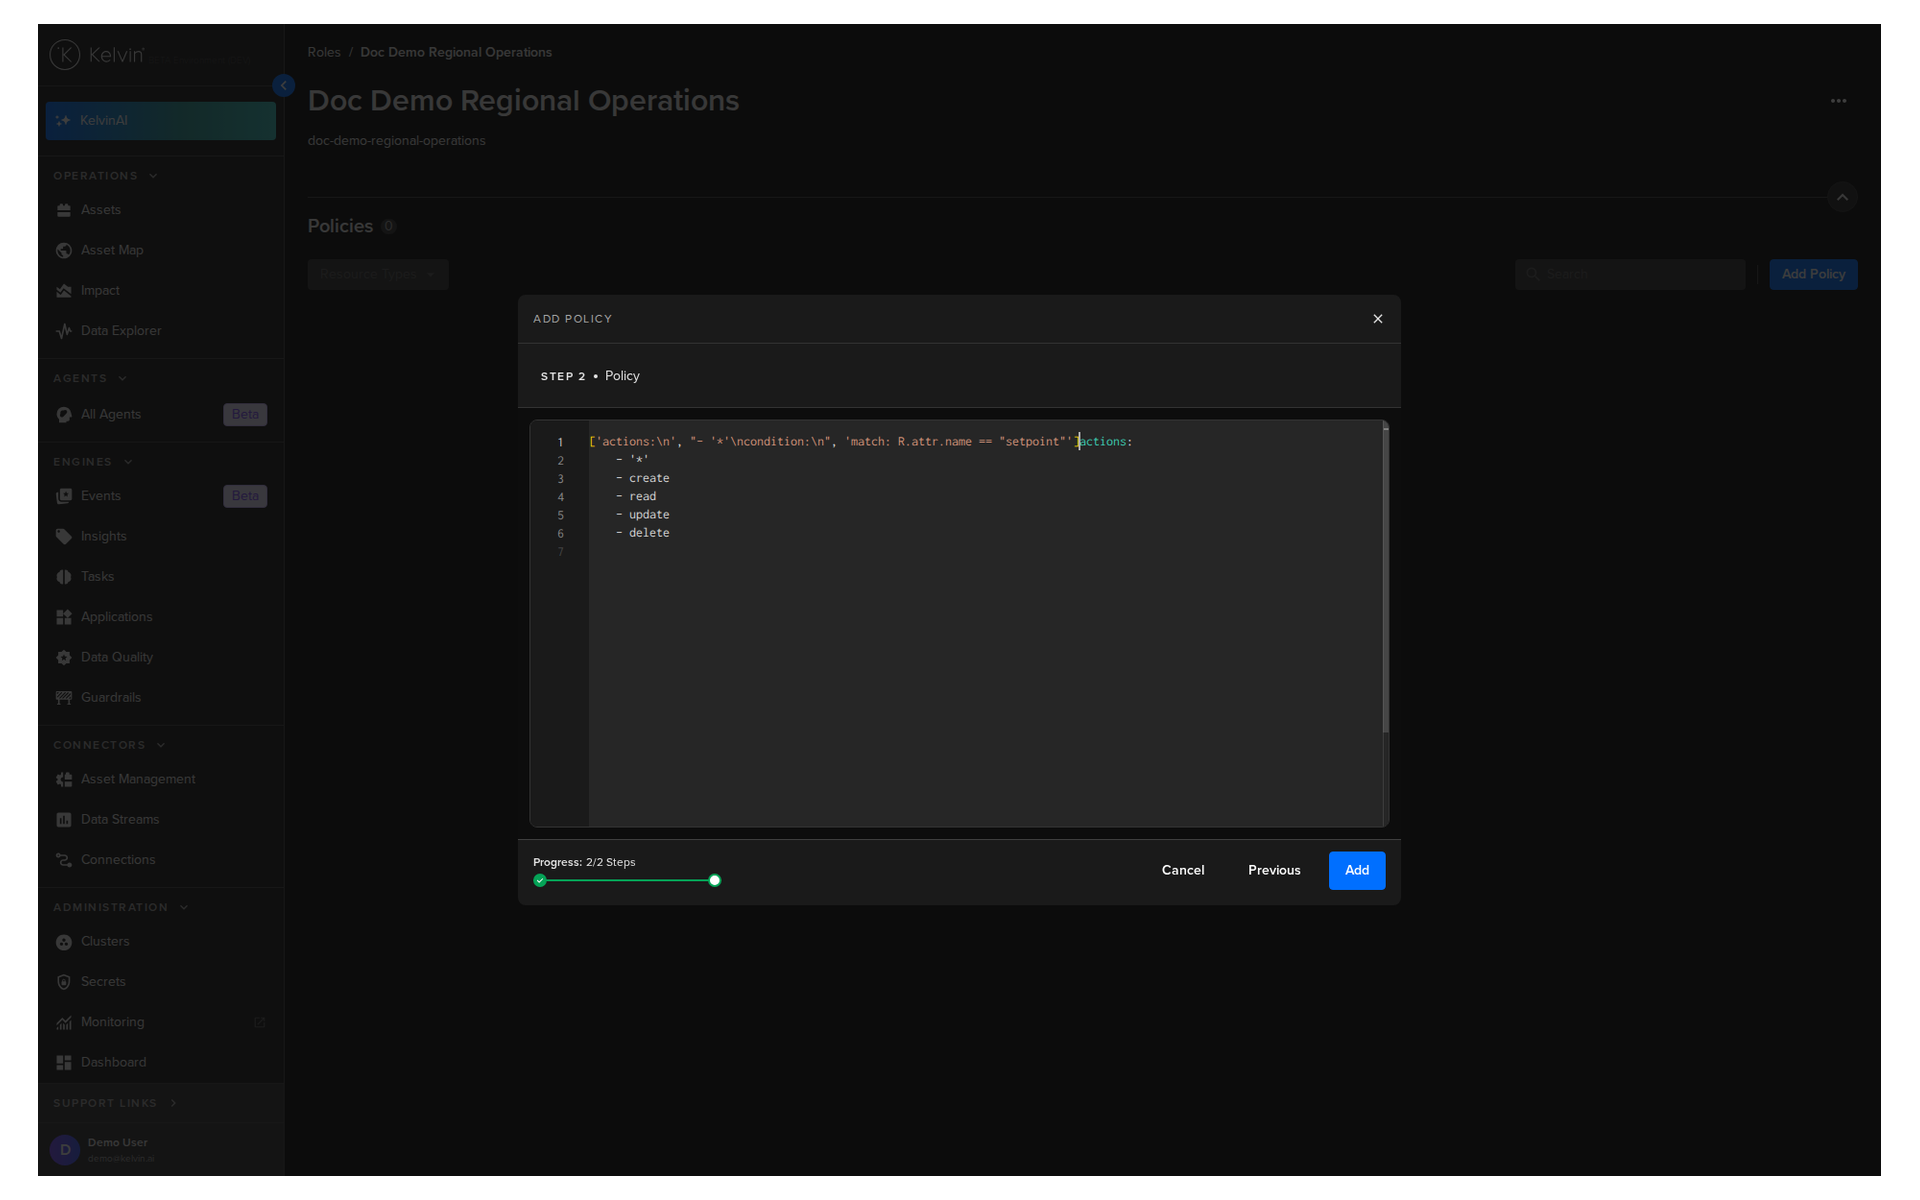Click the Beta badge next to All Agents

[245, 415]
